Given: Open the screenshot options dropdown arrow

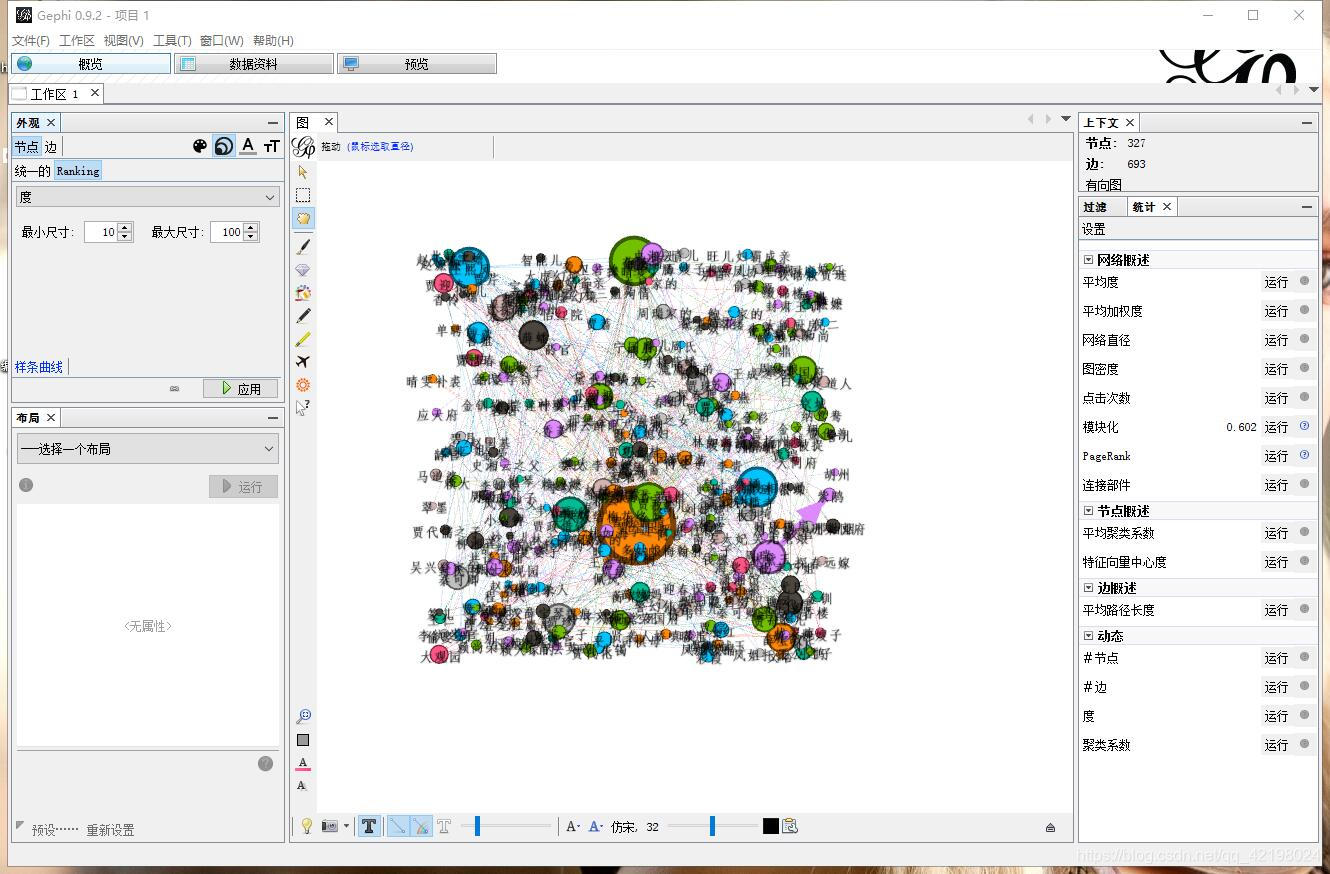Looking at the screenshot, I should tap(346, 826).
